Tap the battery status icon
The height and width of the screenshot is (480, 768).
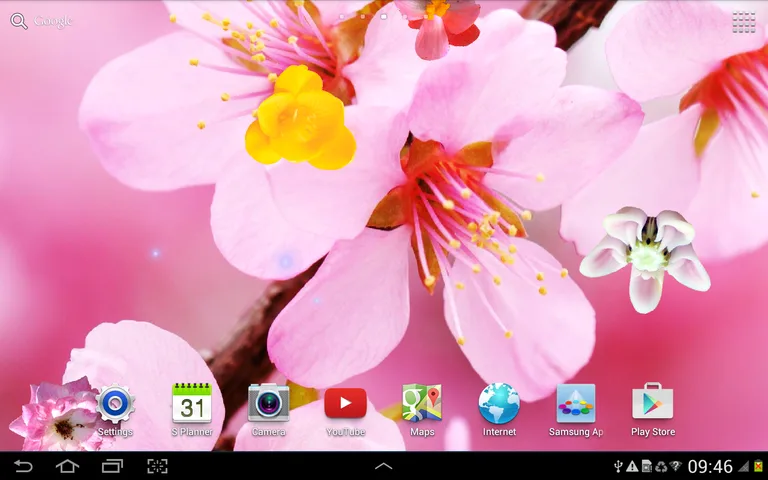click(759, 466)
